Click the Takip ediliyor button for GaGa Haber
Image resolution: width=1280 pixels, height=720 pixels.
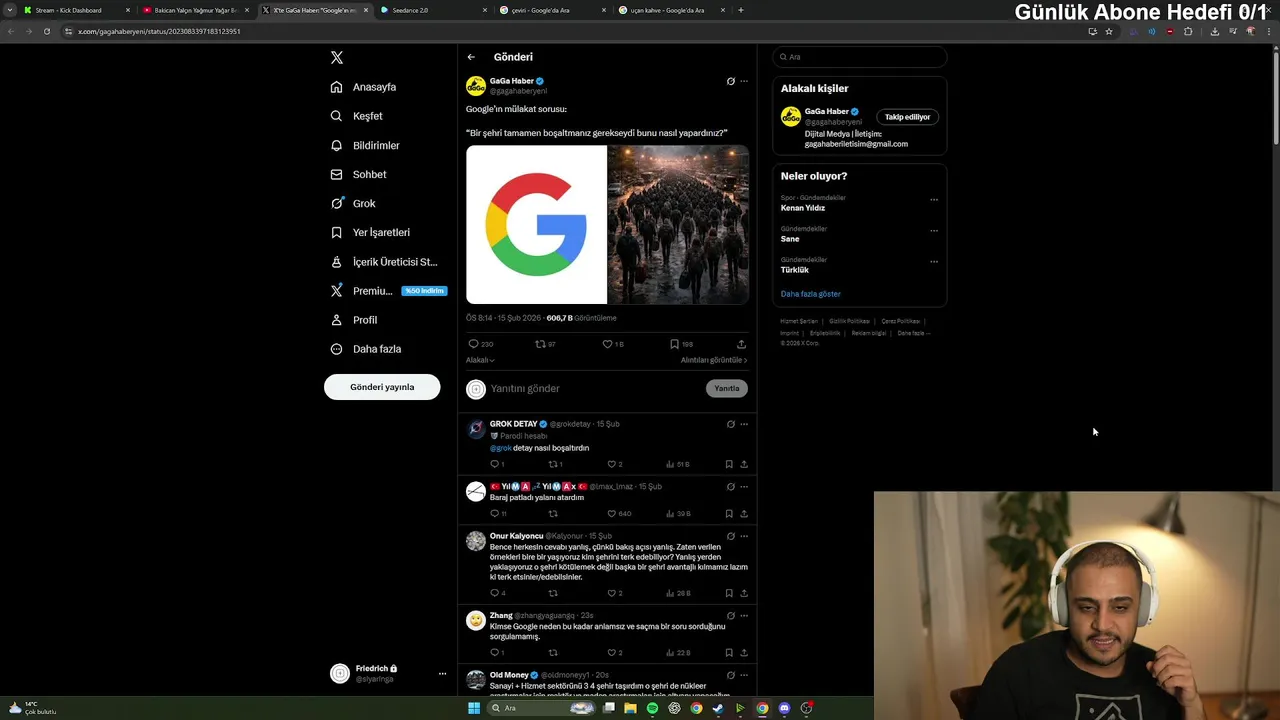point(907,117)
